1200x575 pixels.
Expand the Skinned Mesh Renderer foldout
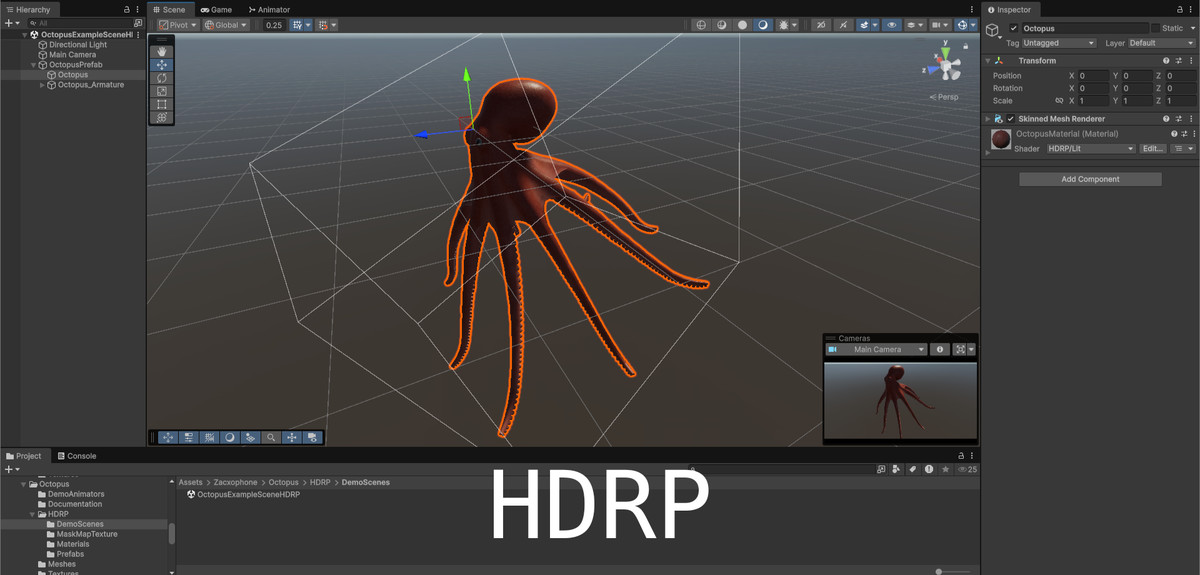[986, 119]
